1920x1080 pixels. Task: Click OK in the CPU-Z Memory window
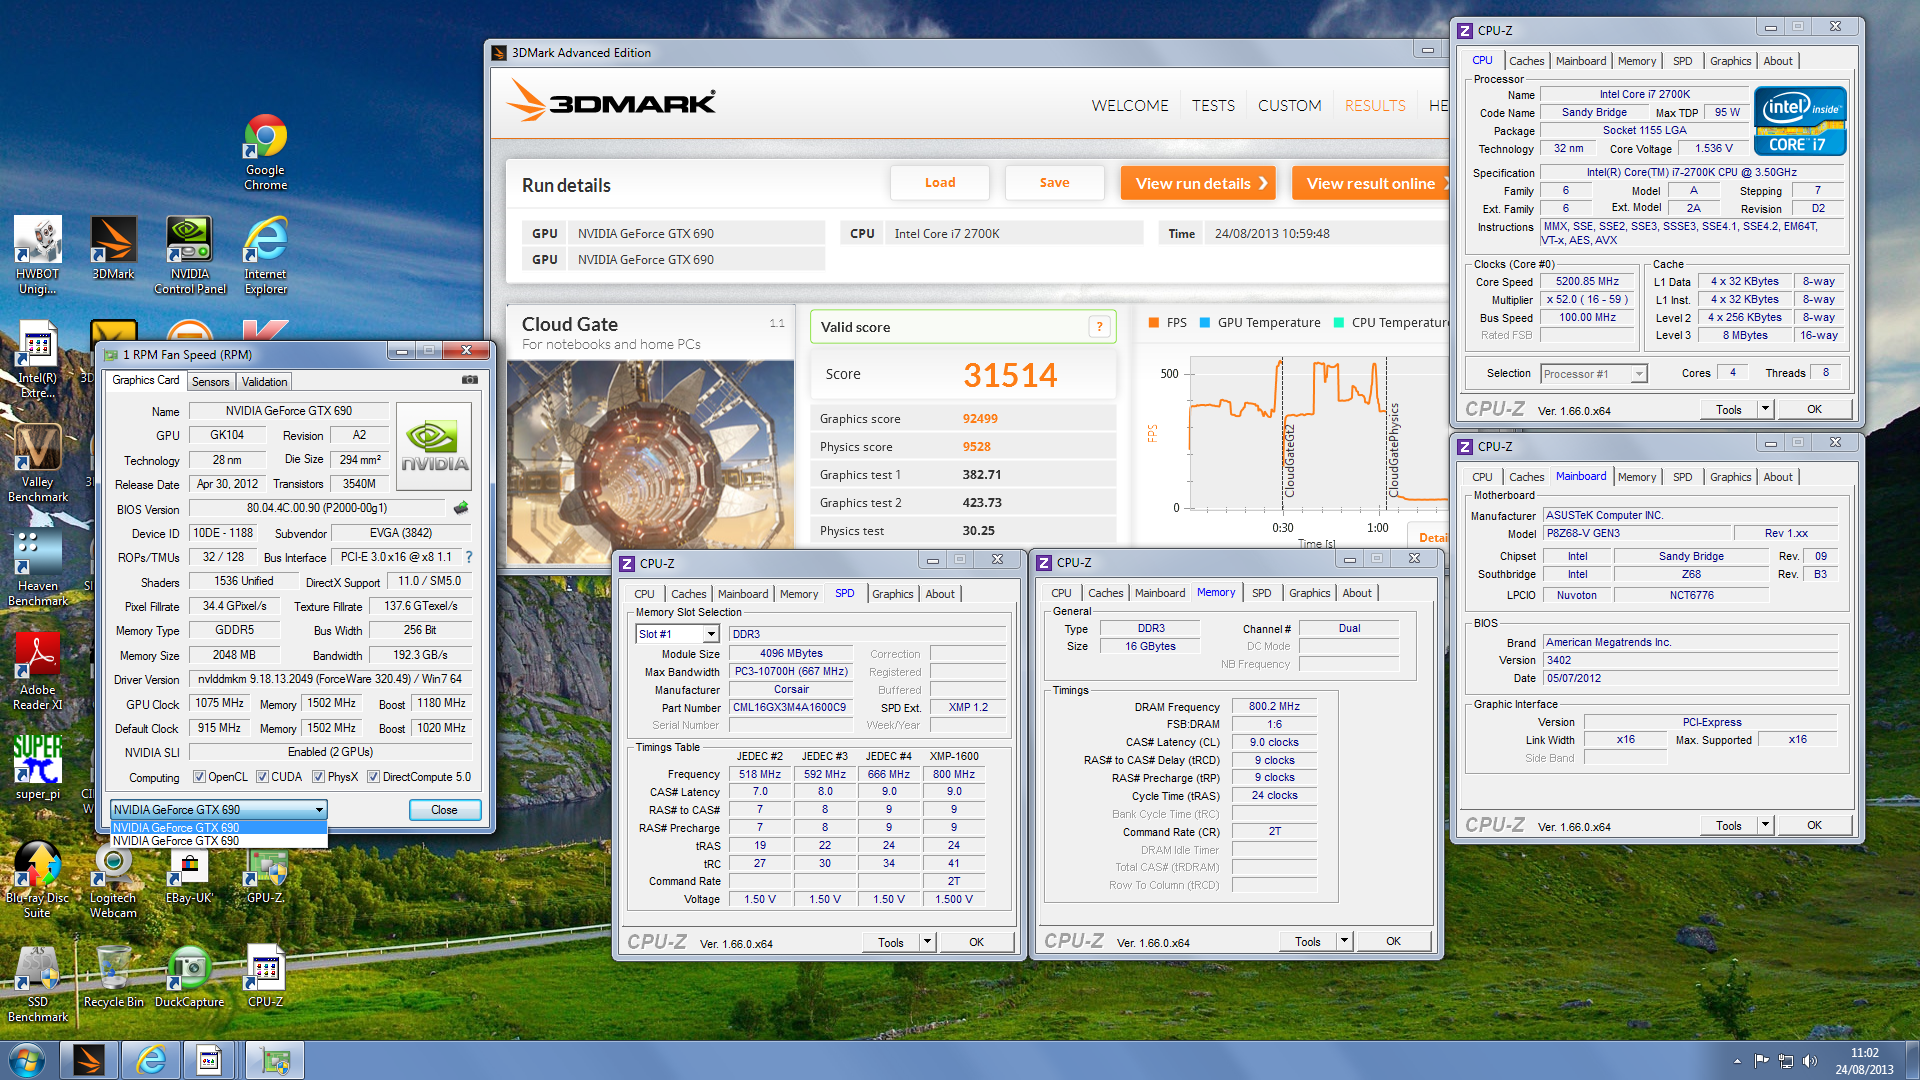[1393, 941]
